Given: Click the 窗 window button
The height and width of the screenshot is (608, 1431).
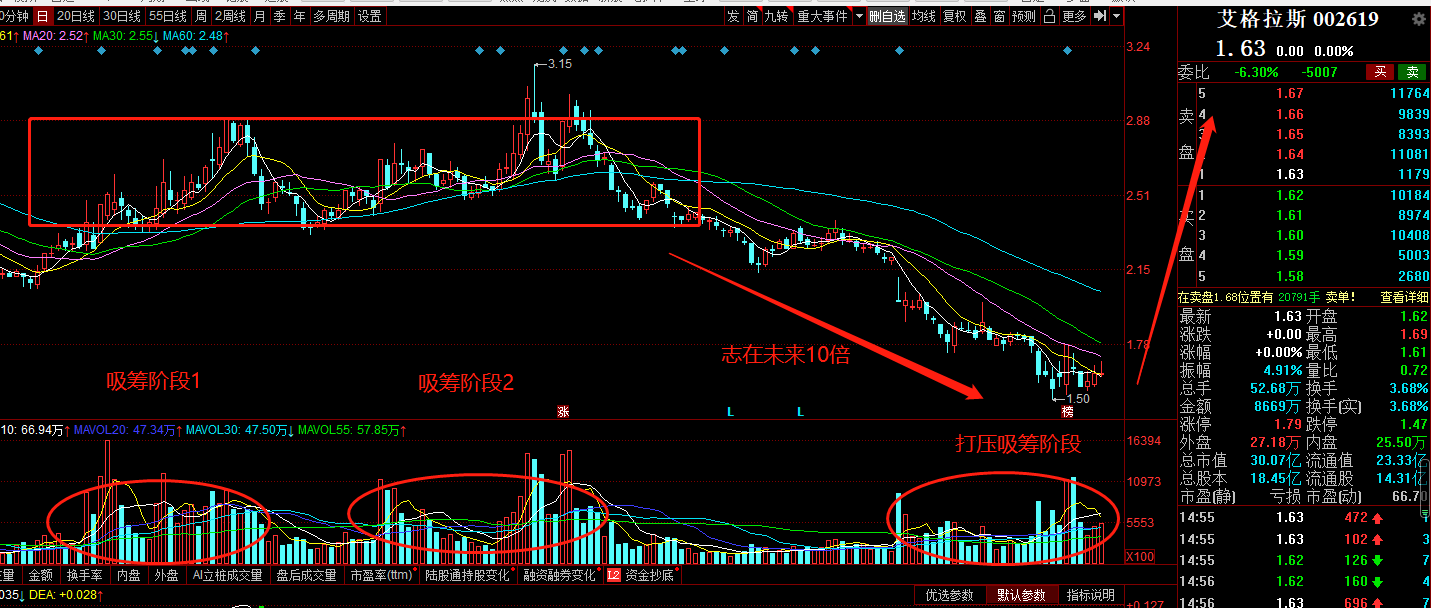Looking at the screenshot, I should 999,16.
